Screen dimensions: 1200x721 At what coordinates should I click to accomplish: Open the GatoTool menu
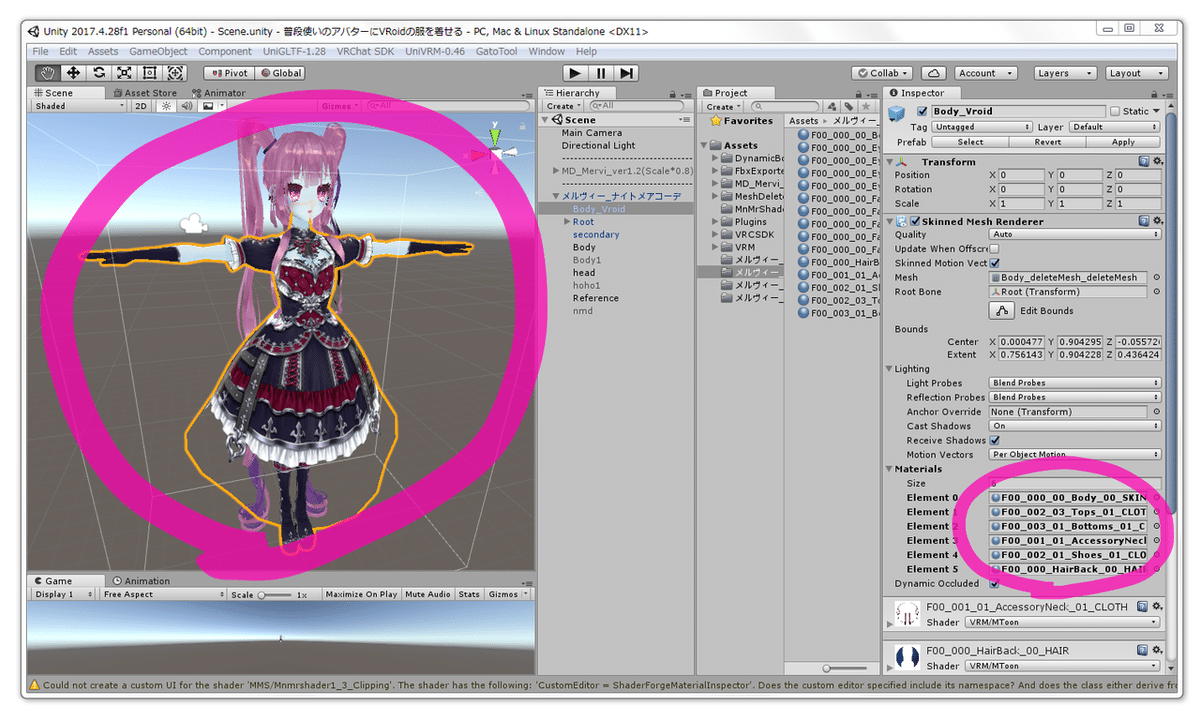pos(496,51)
